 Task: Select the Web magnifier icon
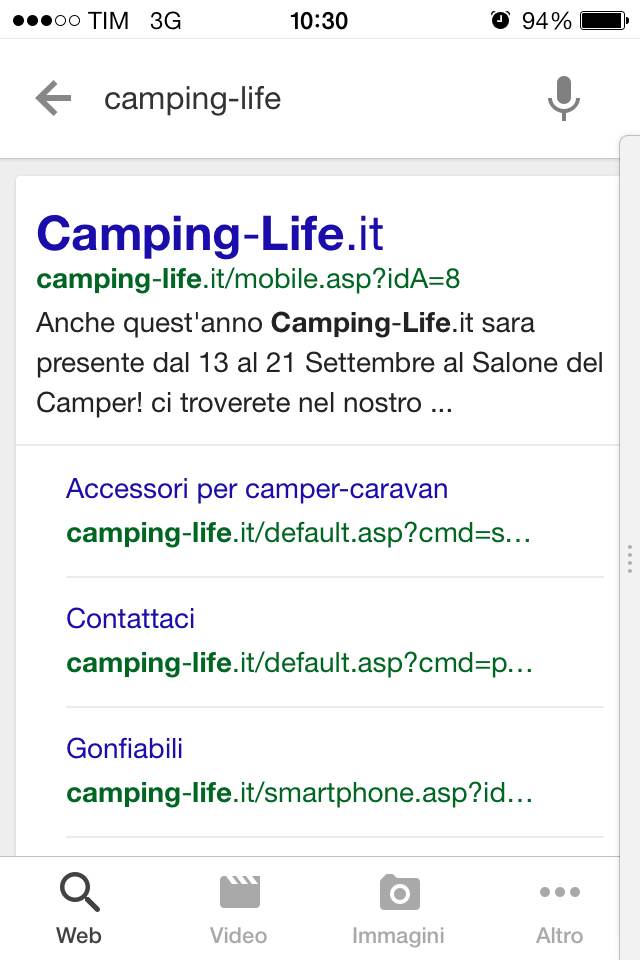tap(80, 892)
